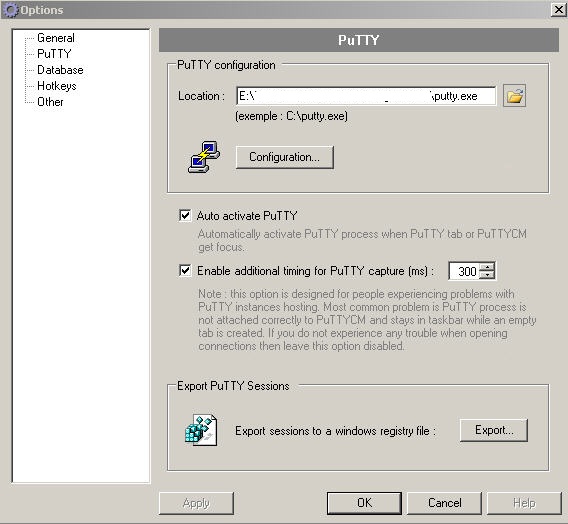The image size is (568, 524).
Task: Cancel the options dialog
Action: point(444,503)
